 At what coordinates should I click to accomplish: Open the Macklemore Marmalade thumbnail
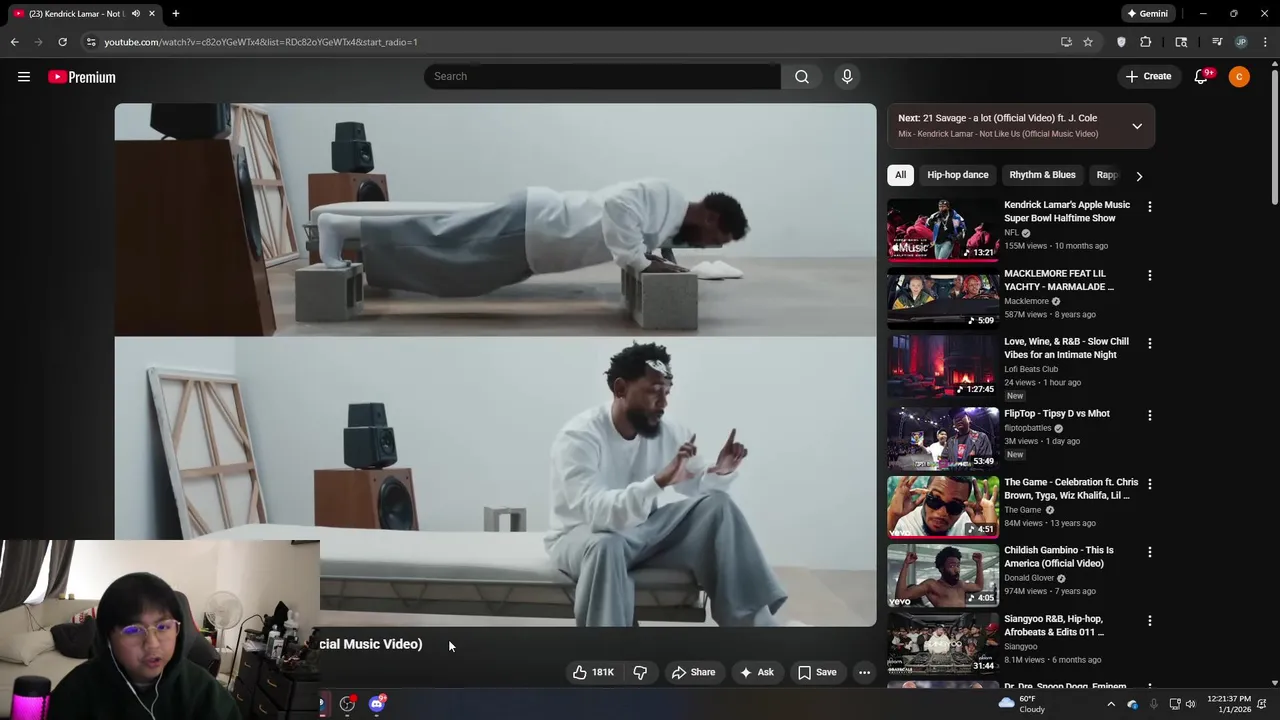tap(942, 297)
